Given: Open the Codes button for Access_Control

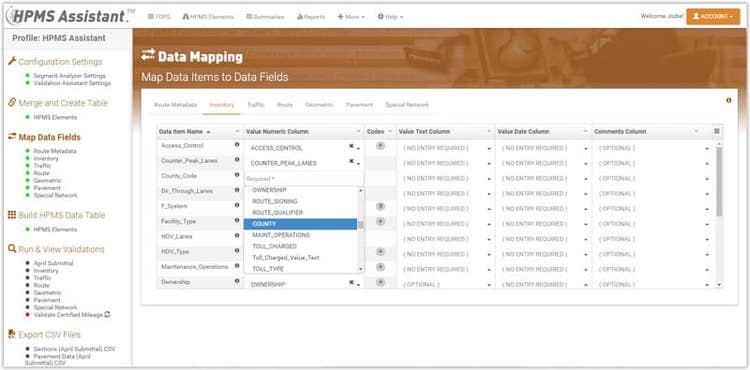Looking at the screenshot, I should [x=380, y=146].
